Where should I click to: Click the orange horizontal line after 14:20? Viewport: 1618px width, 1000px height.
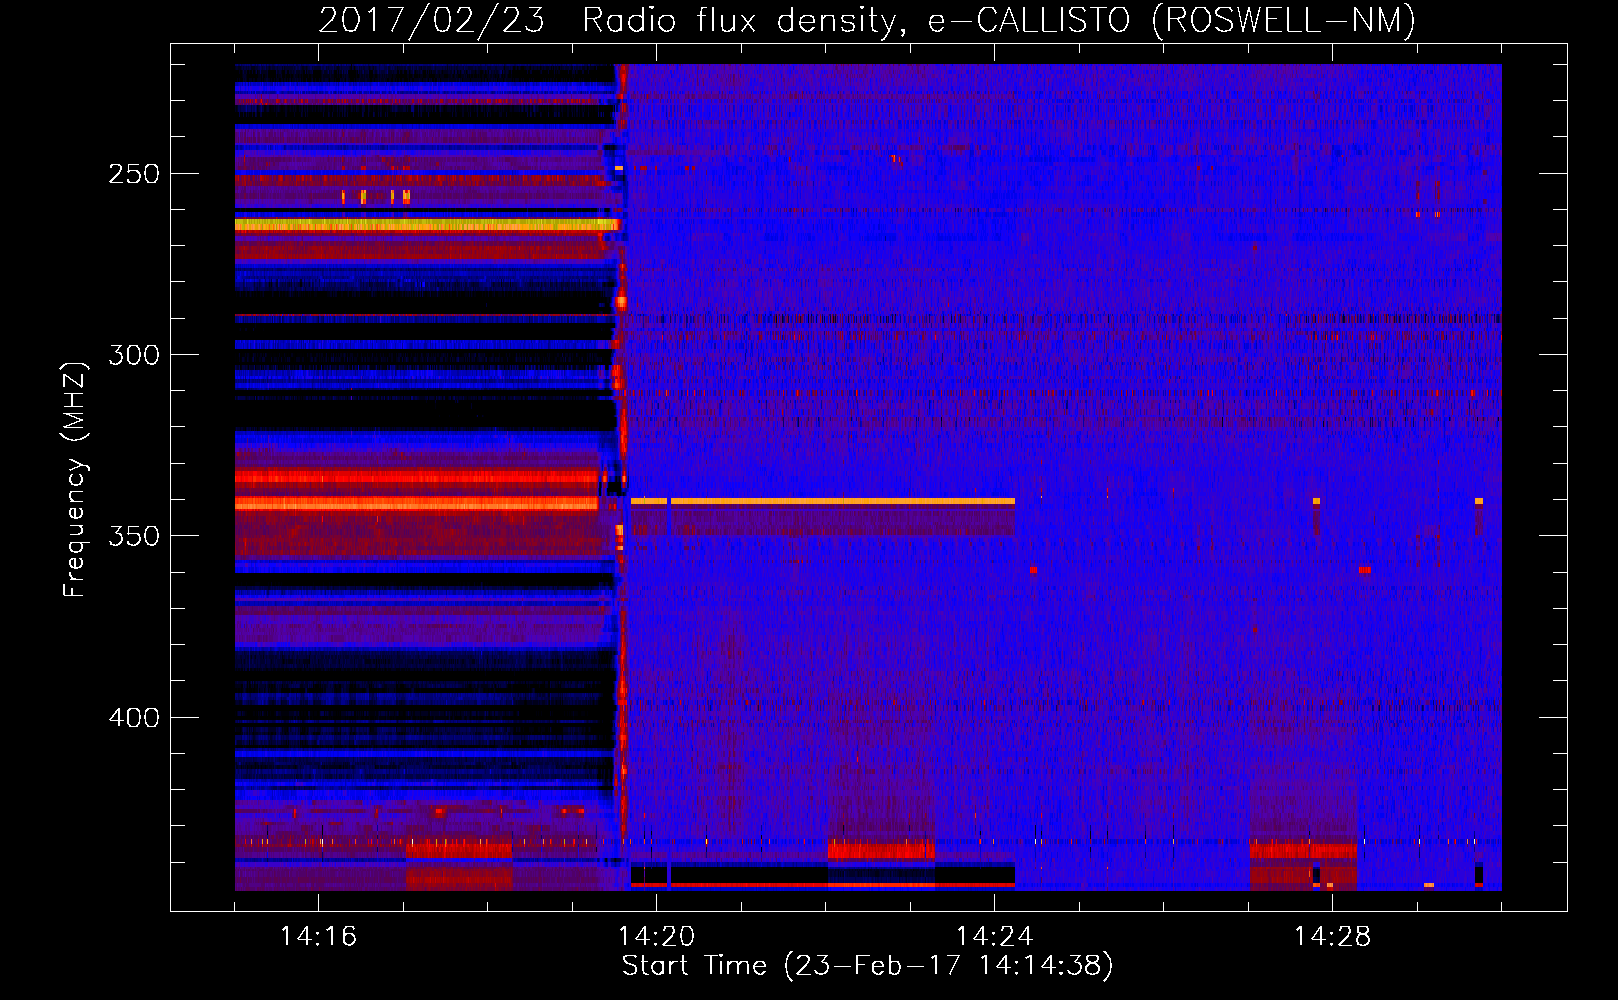click(x=842, y=501)
